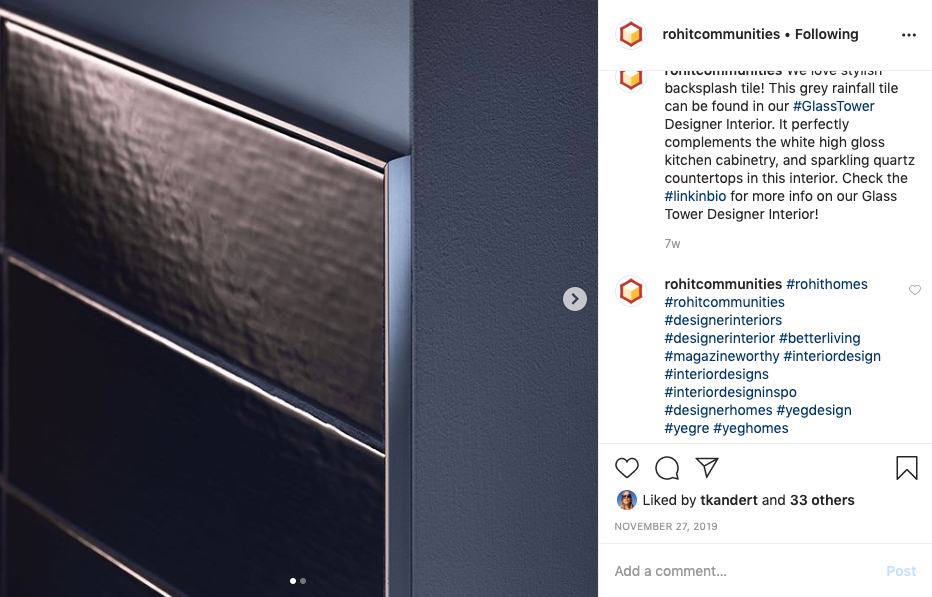Click the rohitcommunities profile avatar in header

coord(631,34)
